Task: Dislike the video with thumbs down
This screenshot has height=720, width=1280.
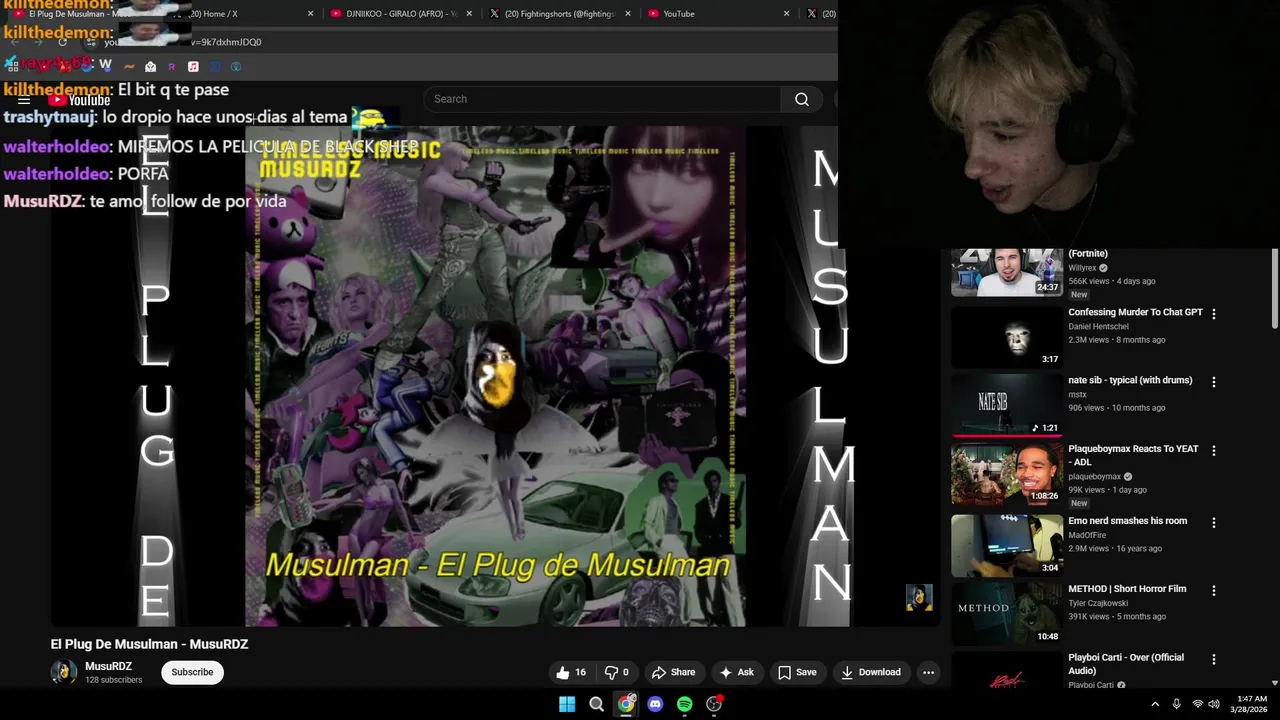Action: (x=617, y=672)
